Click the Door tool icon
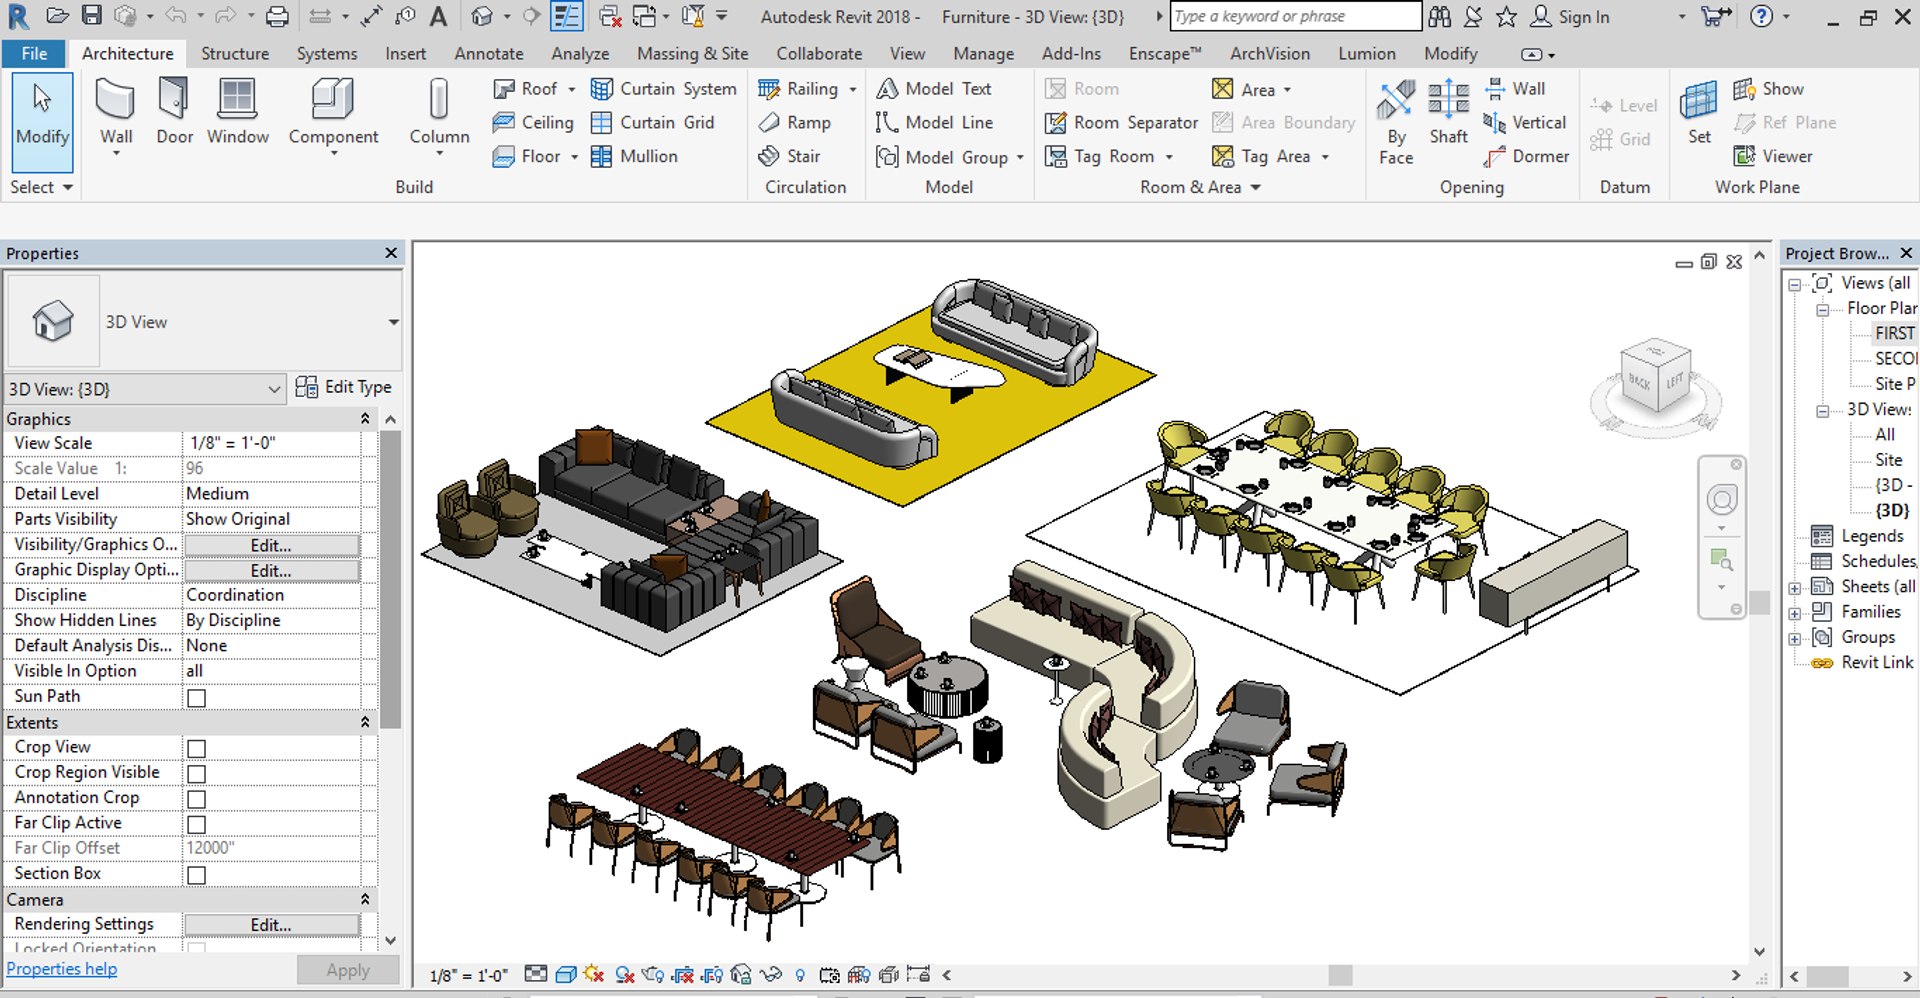1920x998 pixels. [174, 100]
